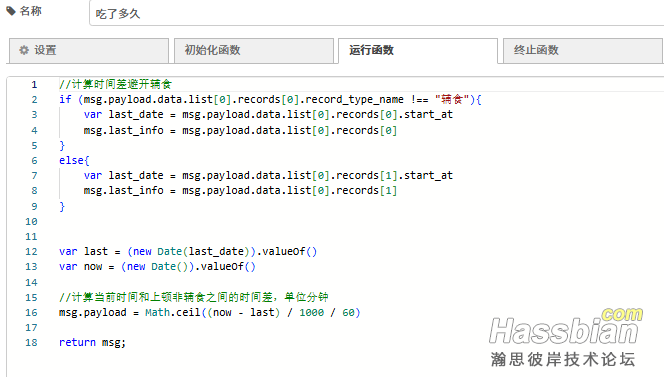Click line number 18 in the gutter
Image resolution: width=664 pixels, height=377 pixels.
31,343
